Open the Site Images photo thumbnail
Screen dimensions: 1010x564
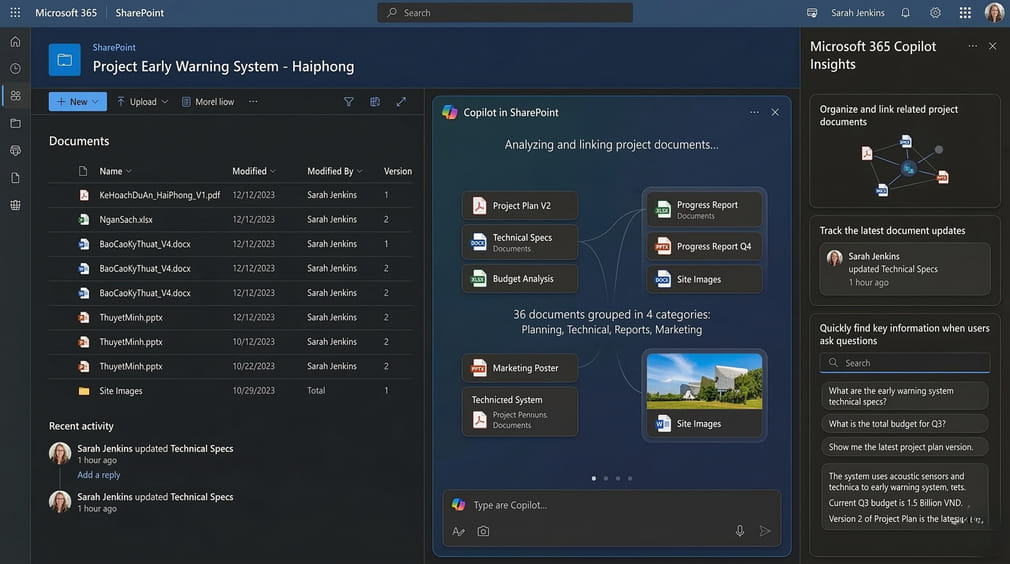(705, 381)
